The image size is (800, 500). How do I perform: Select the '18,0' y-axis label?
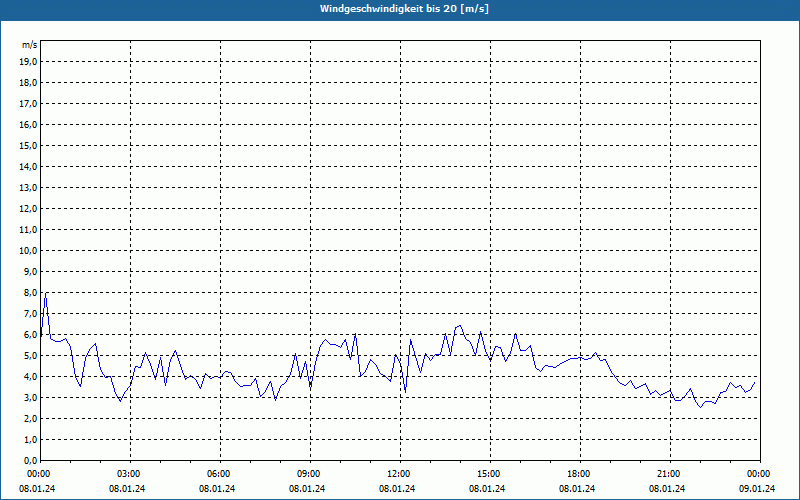tap(28, 83)
